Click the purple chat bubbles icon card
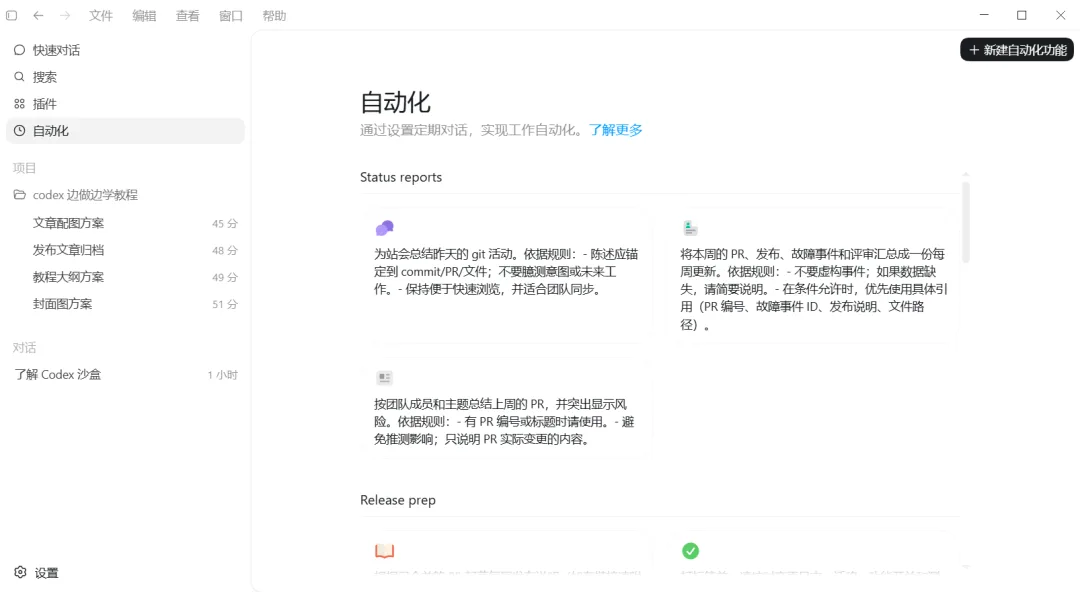Screen dimensions: 1080x592 pos(384,227)
